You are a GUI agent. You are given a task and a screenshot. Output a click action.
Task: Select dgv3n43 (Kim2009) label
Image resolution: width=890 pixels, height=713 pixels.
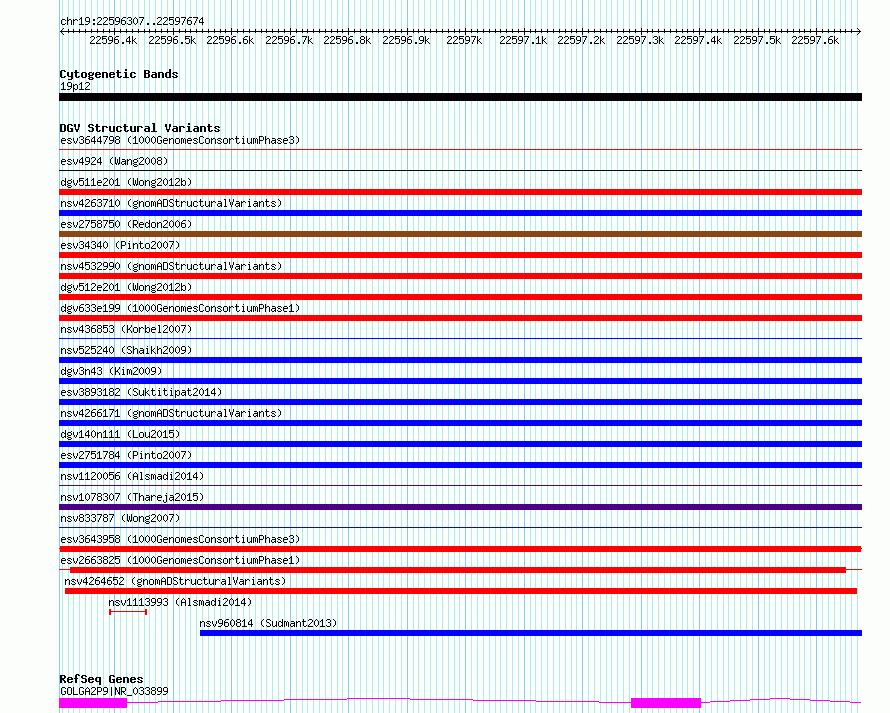pos(111,371)
